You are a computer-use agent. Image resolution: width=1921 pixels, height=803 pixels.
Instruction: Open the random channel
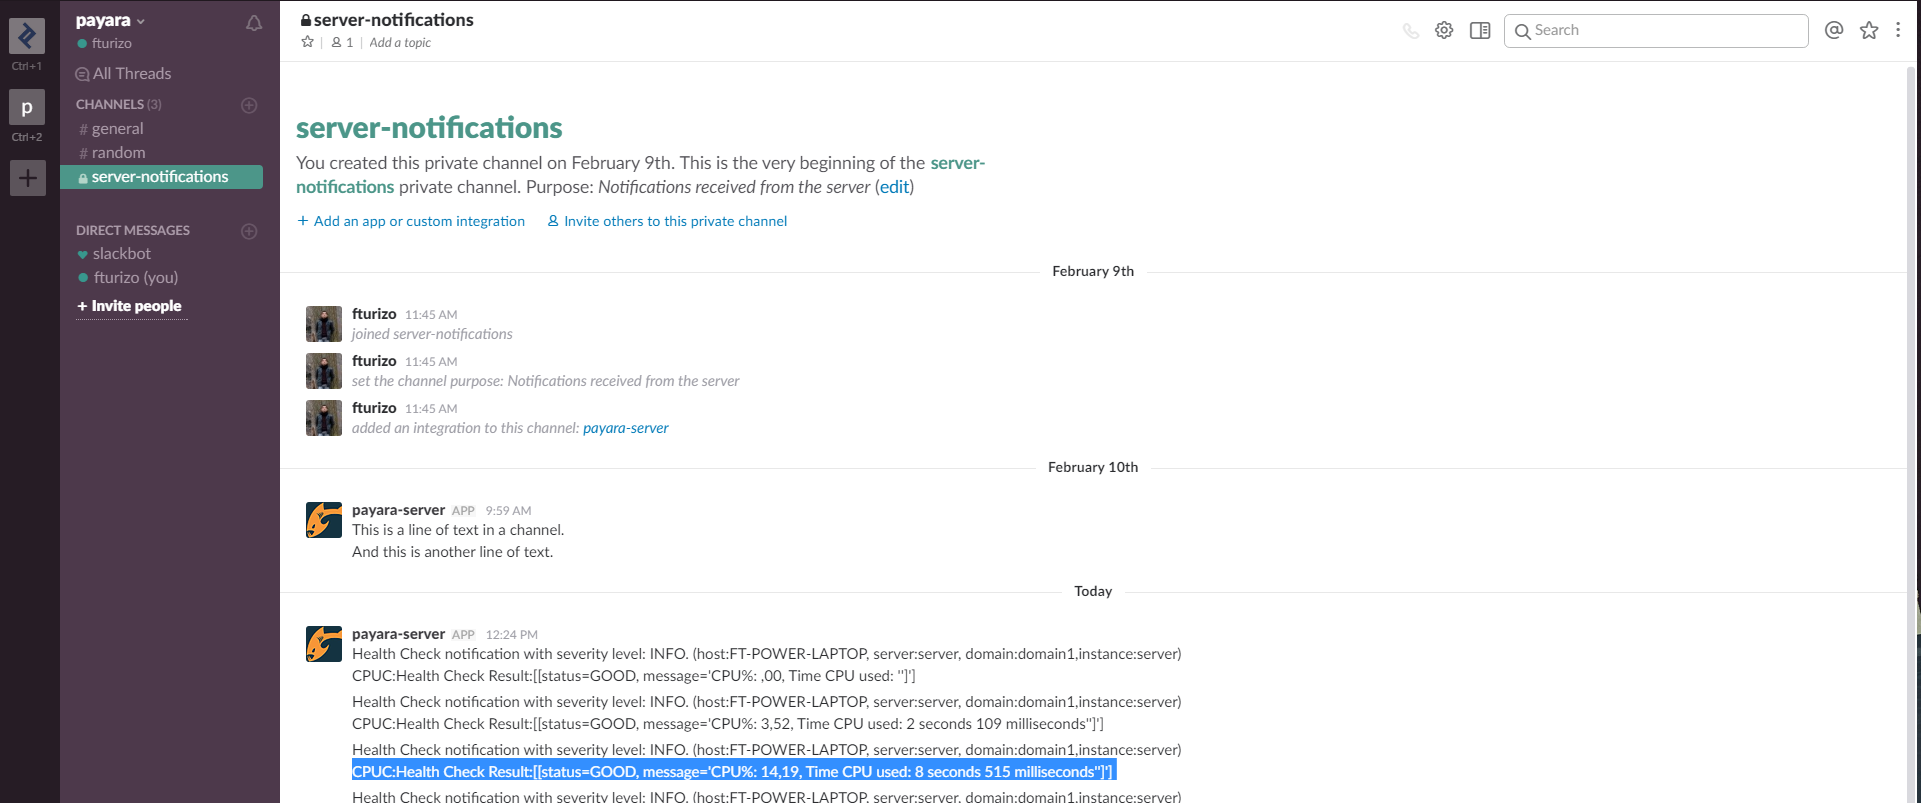(x=118, y=153)
